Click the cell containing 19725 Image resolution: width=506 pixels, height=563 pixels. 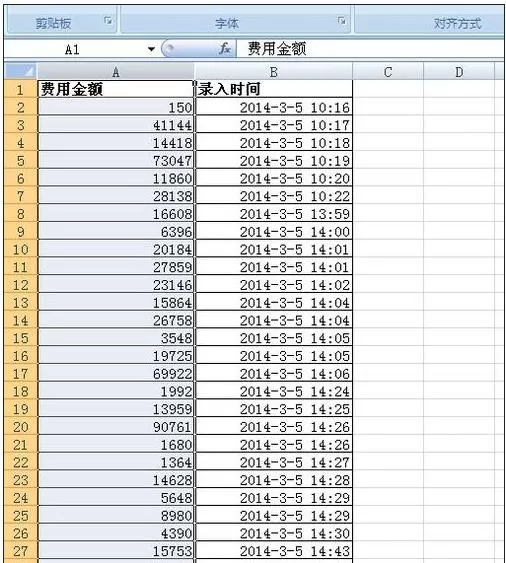(116, 355)
